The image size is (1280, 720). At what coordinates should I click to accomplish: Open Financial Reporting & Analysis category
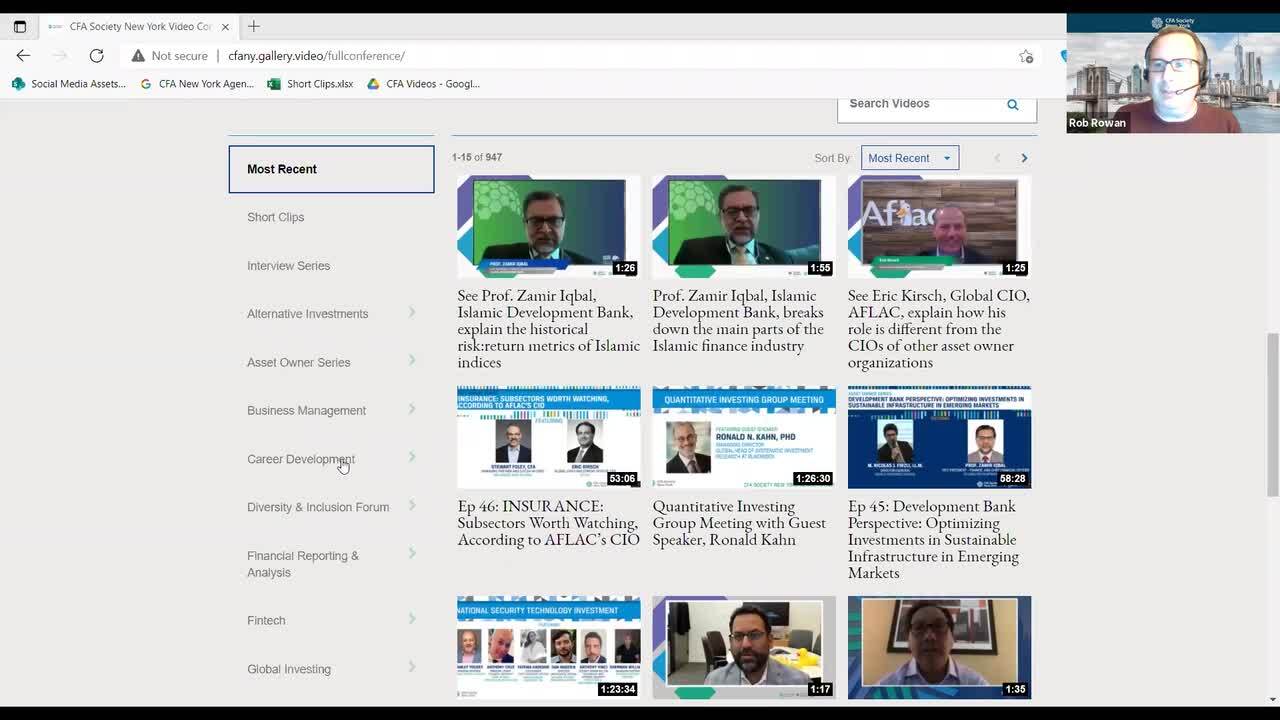tap(303, 564)
